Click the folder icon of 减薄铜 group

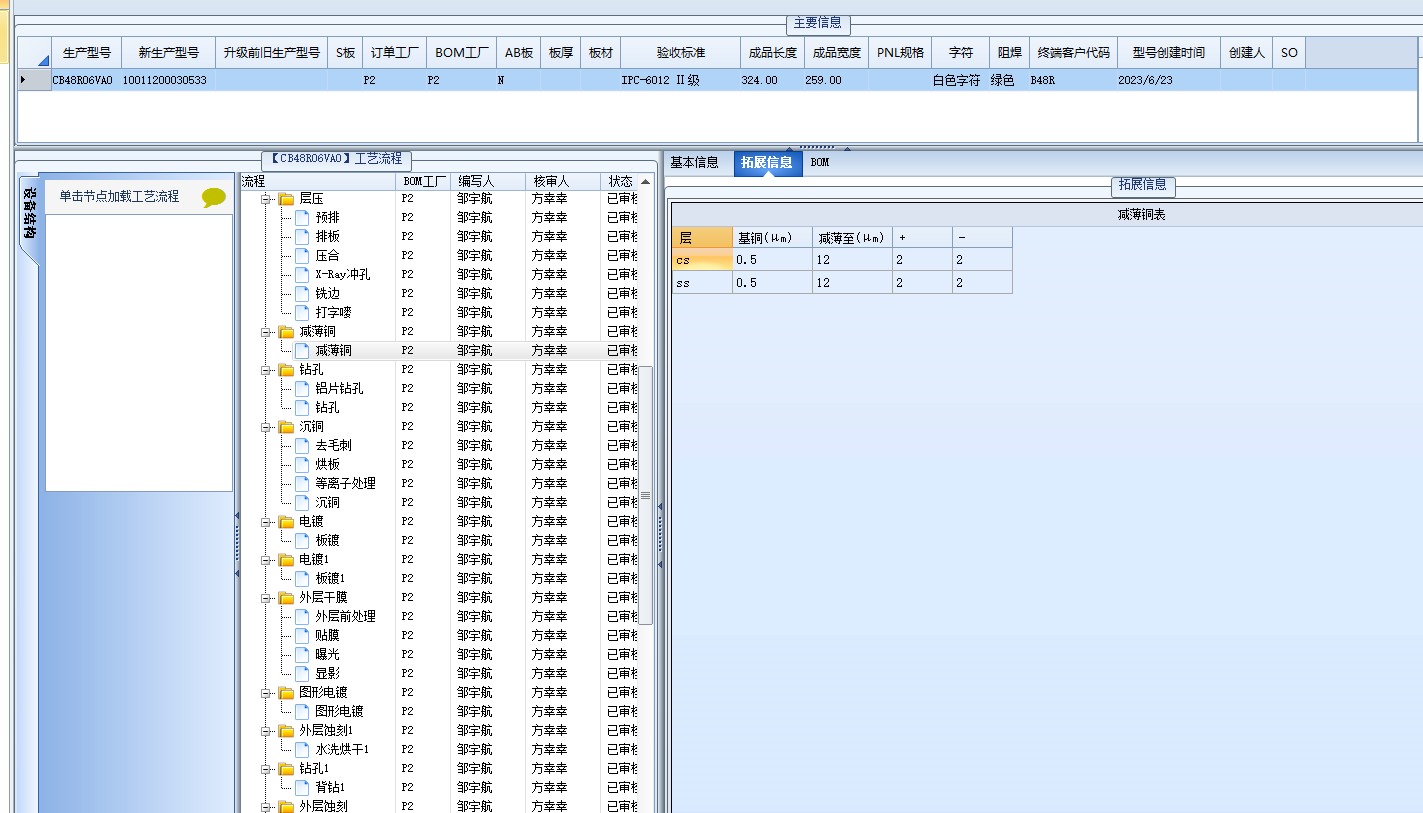tap(287, 332)
